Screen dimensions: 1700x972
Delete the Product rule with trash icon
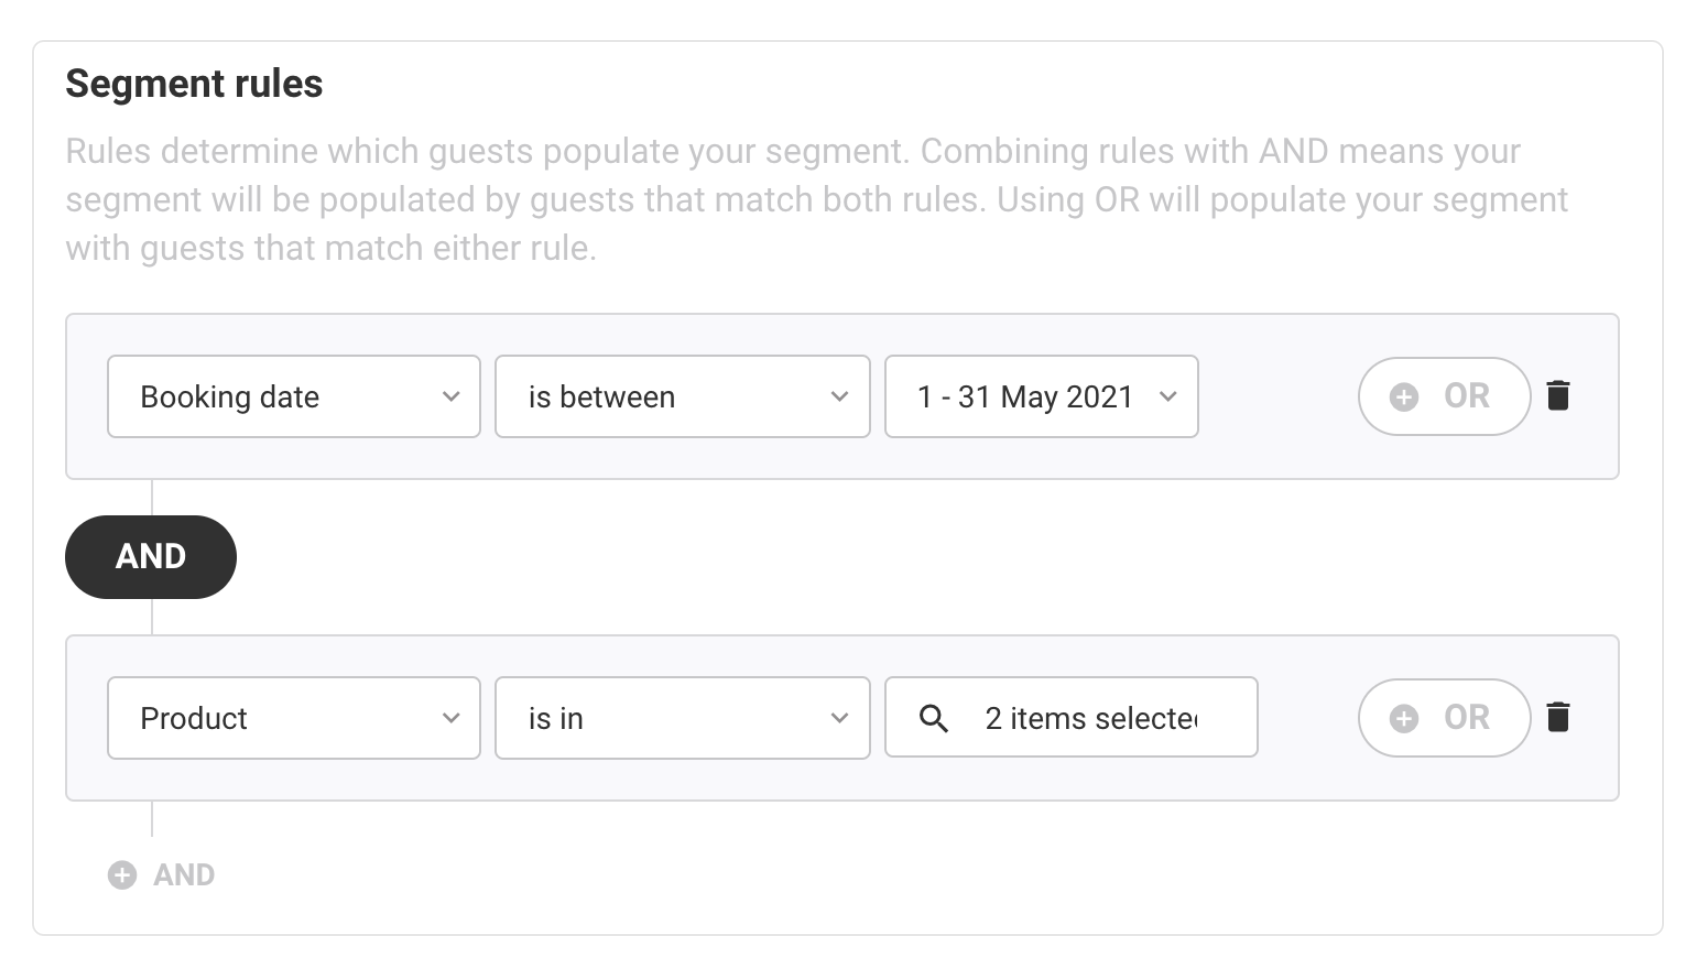(x=1558, y=717)
